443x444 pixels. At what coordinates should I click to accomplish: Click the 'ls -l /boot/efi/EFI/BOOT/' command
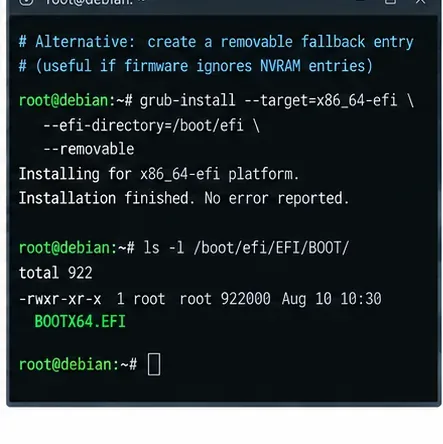click(246, 248)
